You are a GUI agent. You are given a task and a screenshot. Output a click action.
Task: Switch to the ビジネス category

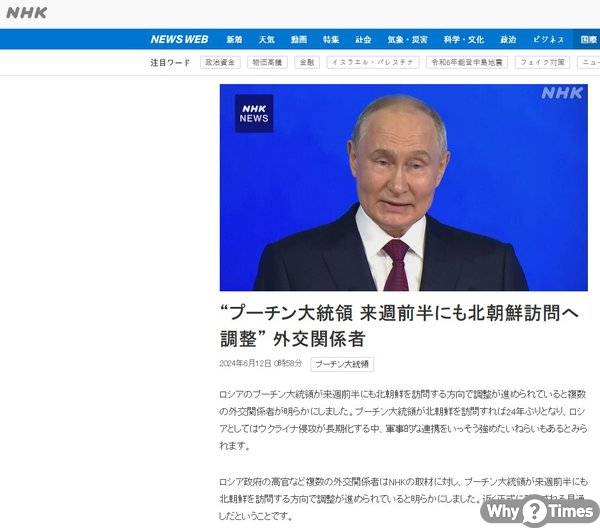(548, 39)
